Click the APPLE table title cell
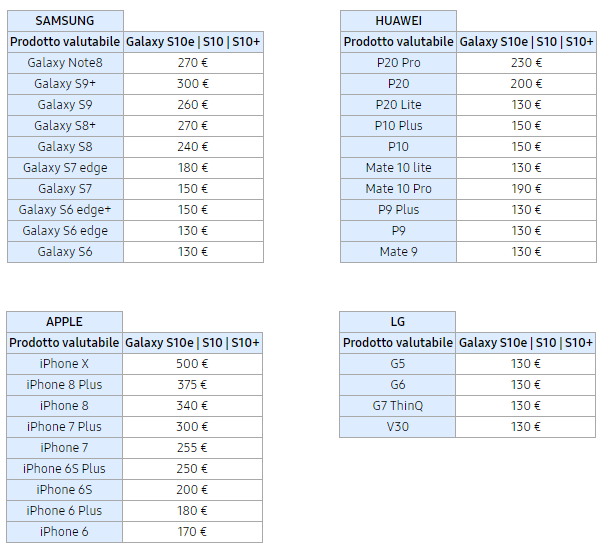Screen dimensions: 602x547 (x=65, y=321)
